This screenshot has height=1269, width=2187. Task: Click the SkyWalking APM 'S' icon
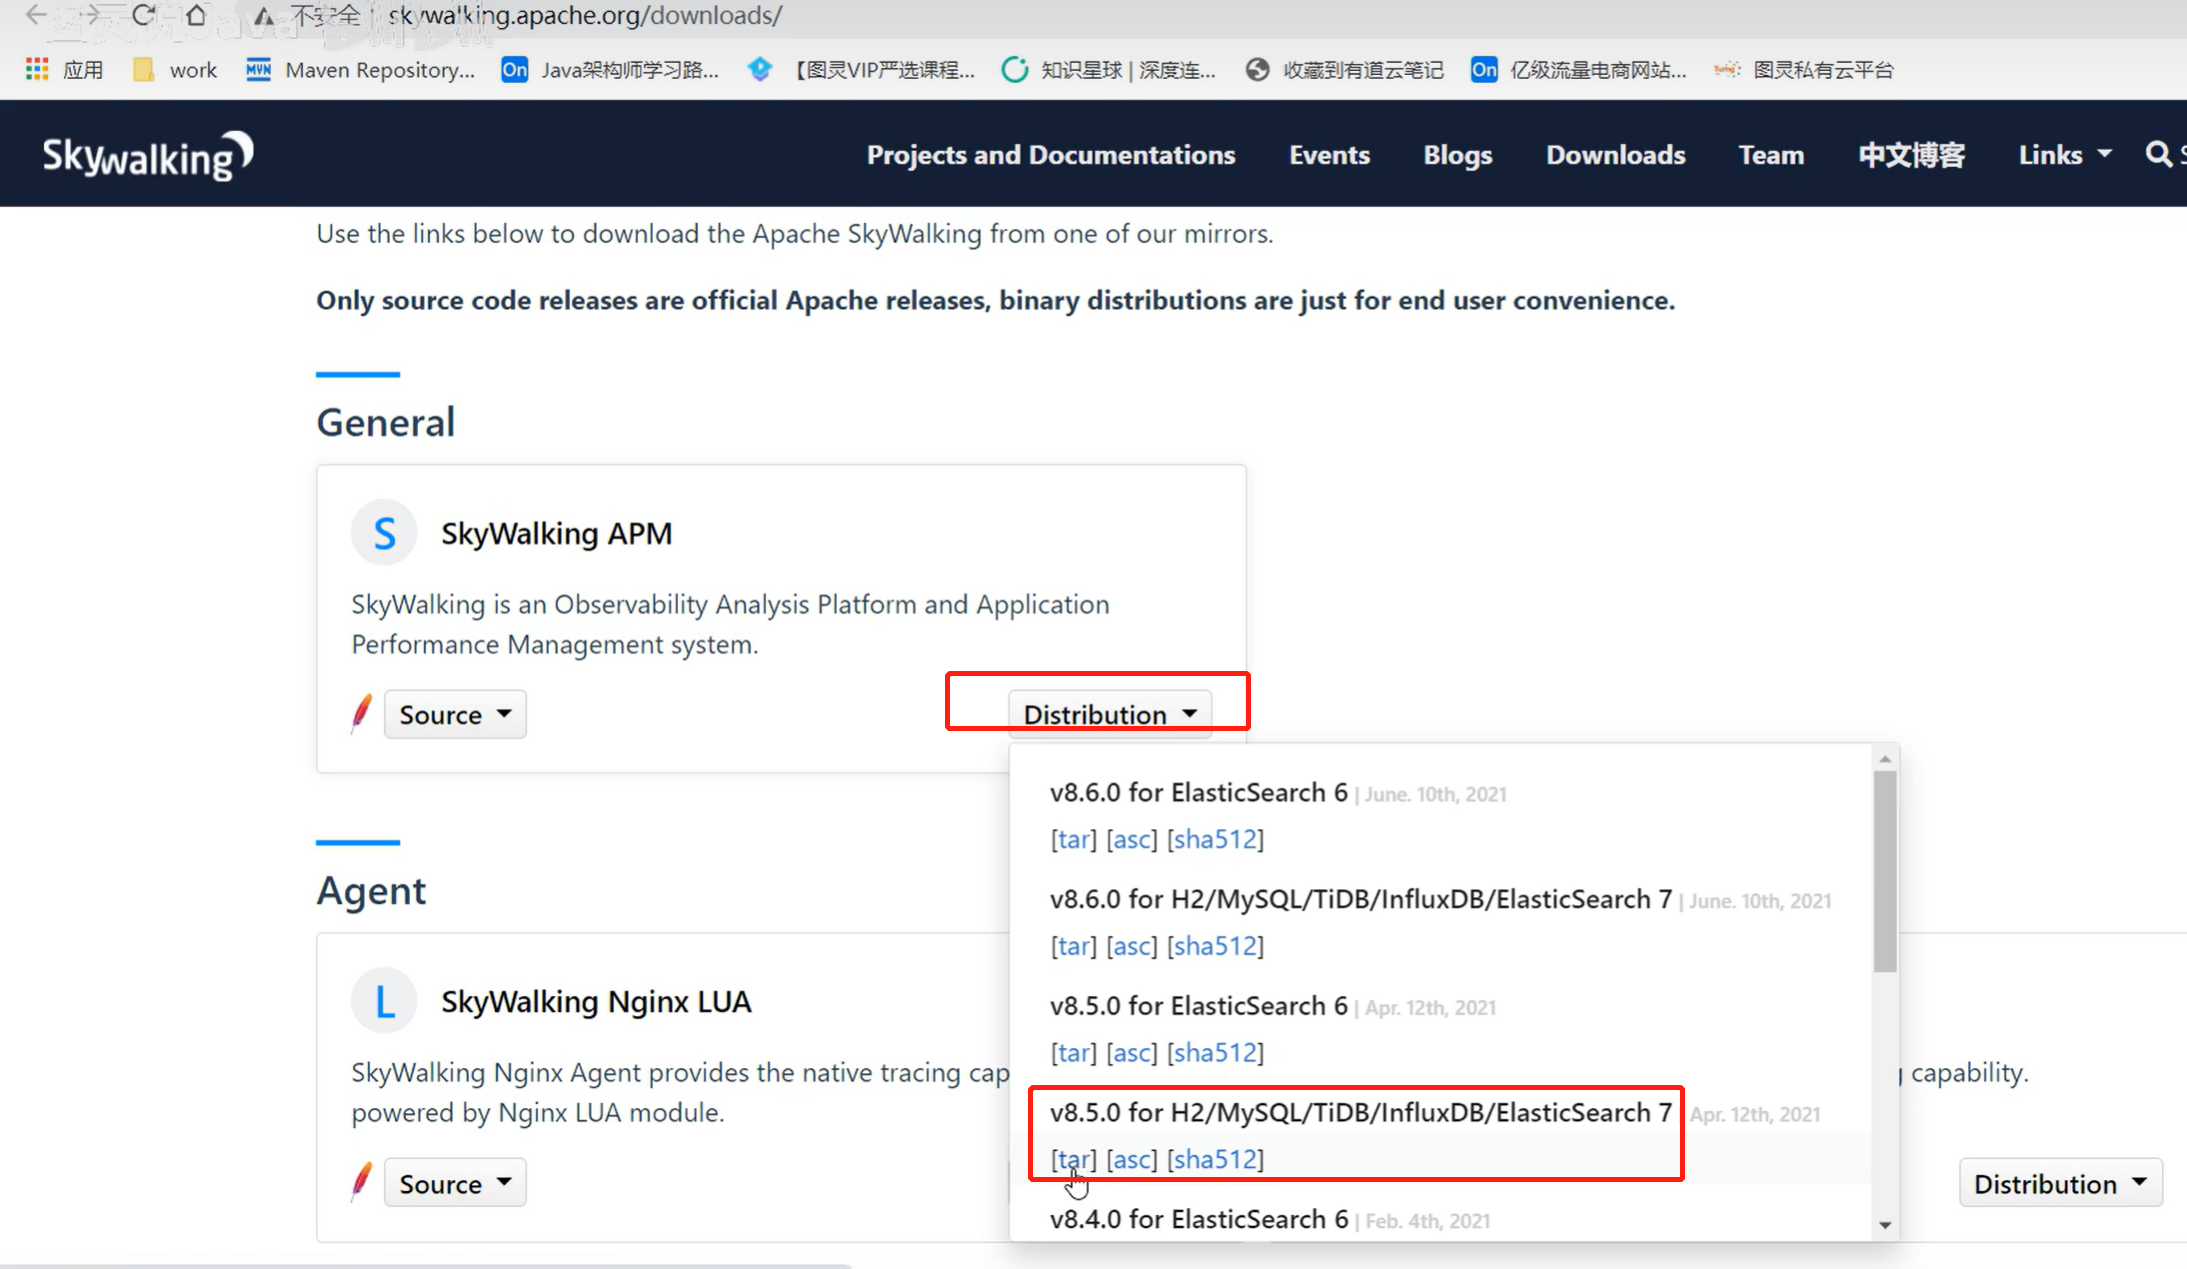pos(384,533)
